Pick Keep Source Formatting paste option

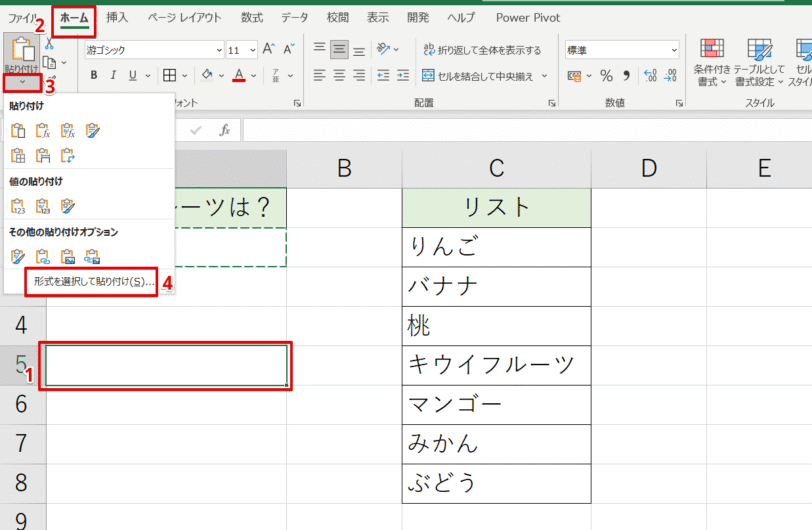pos(93,131)
